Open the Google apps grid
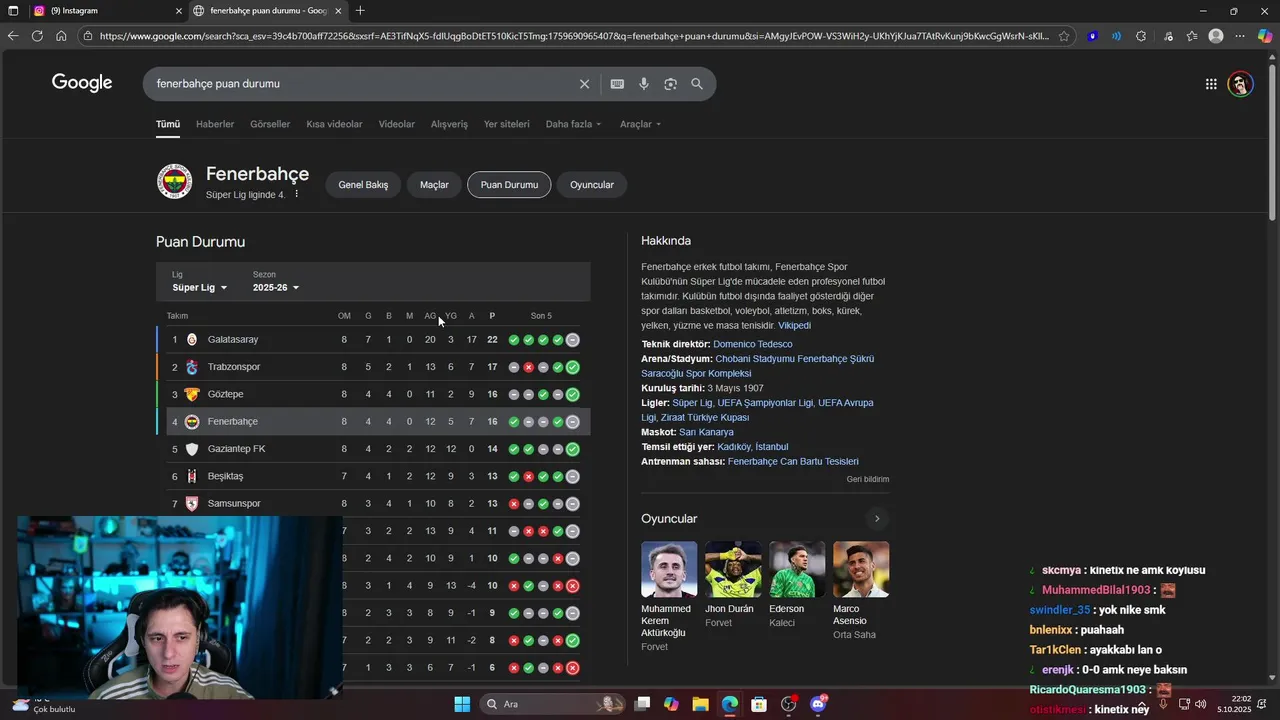 point(1211,84)
